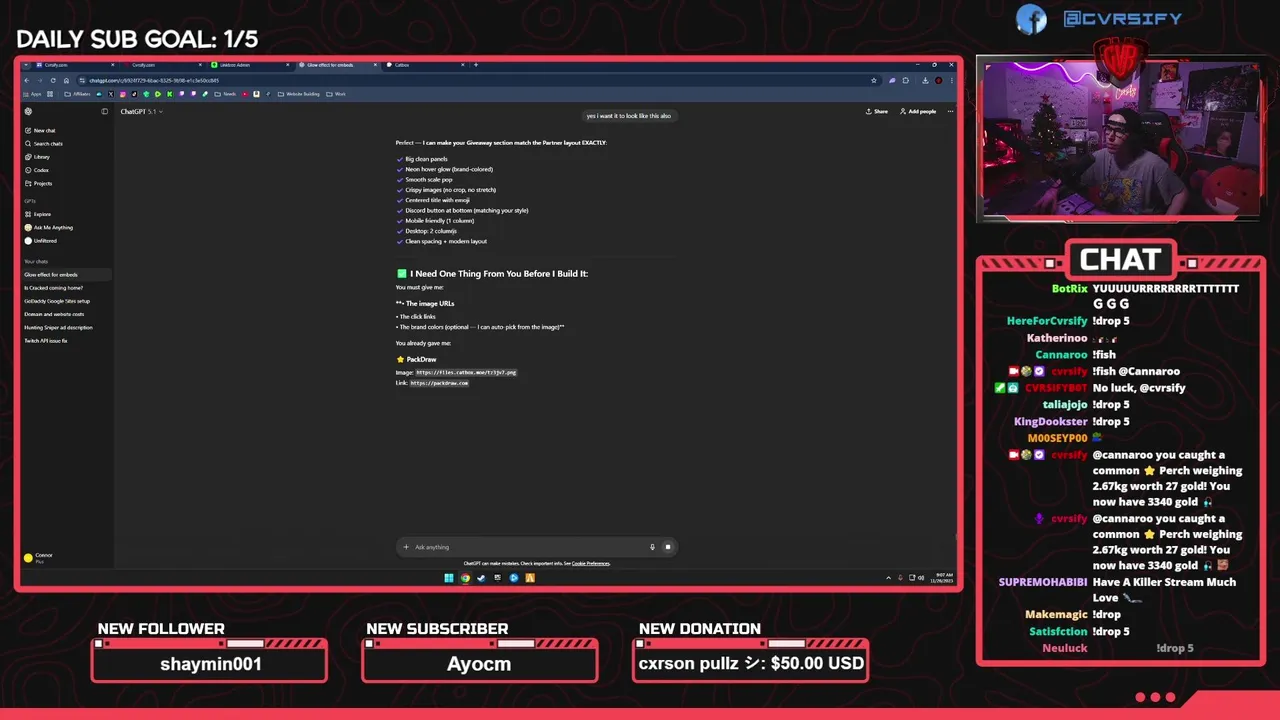Click the Steam taskbar icon

click(x=481, y=578)
